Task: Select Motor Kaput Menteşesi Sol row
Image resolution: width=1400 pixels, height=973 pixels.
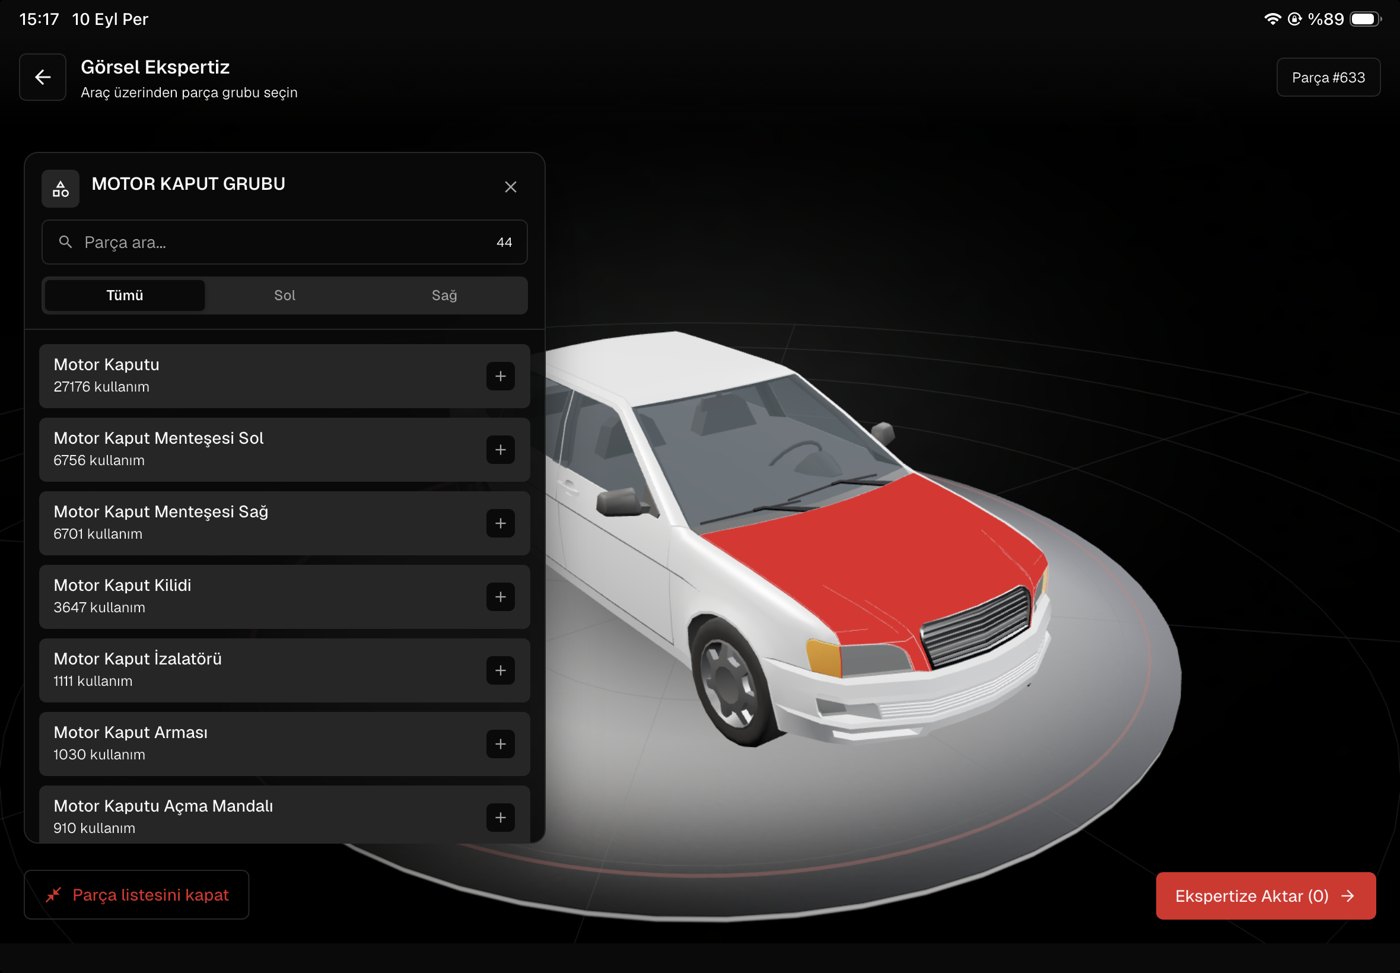Action: pyautogui.click(x=285, y=450)
